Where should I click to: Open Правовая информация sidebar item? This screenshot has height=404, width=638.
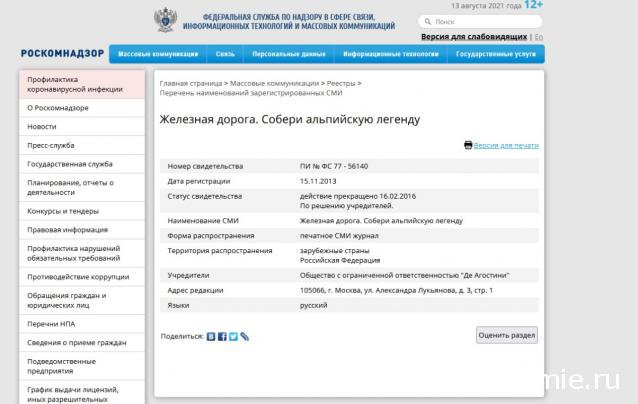click(82, 230)
